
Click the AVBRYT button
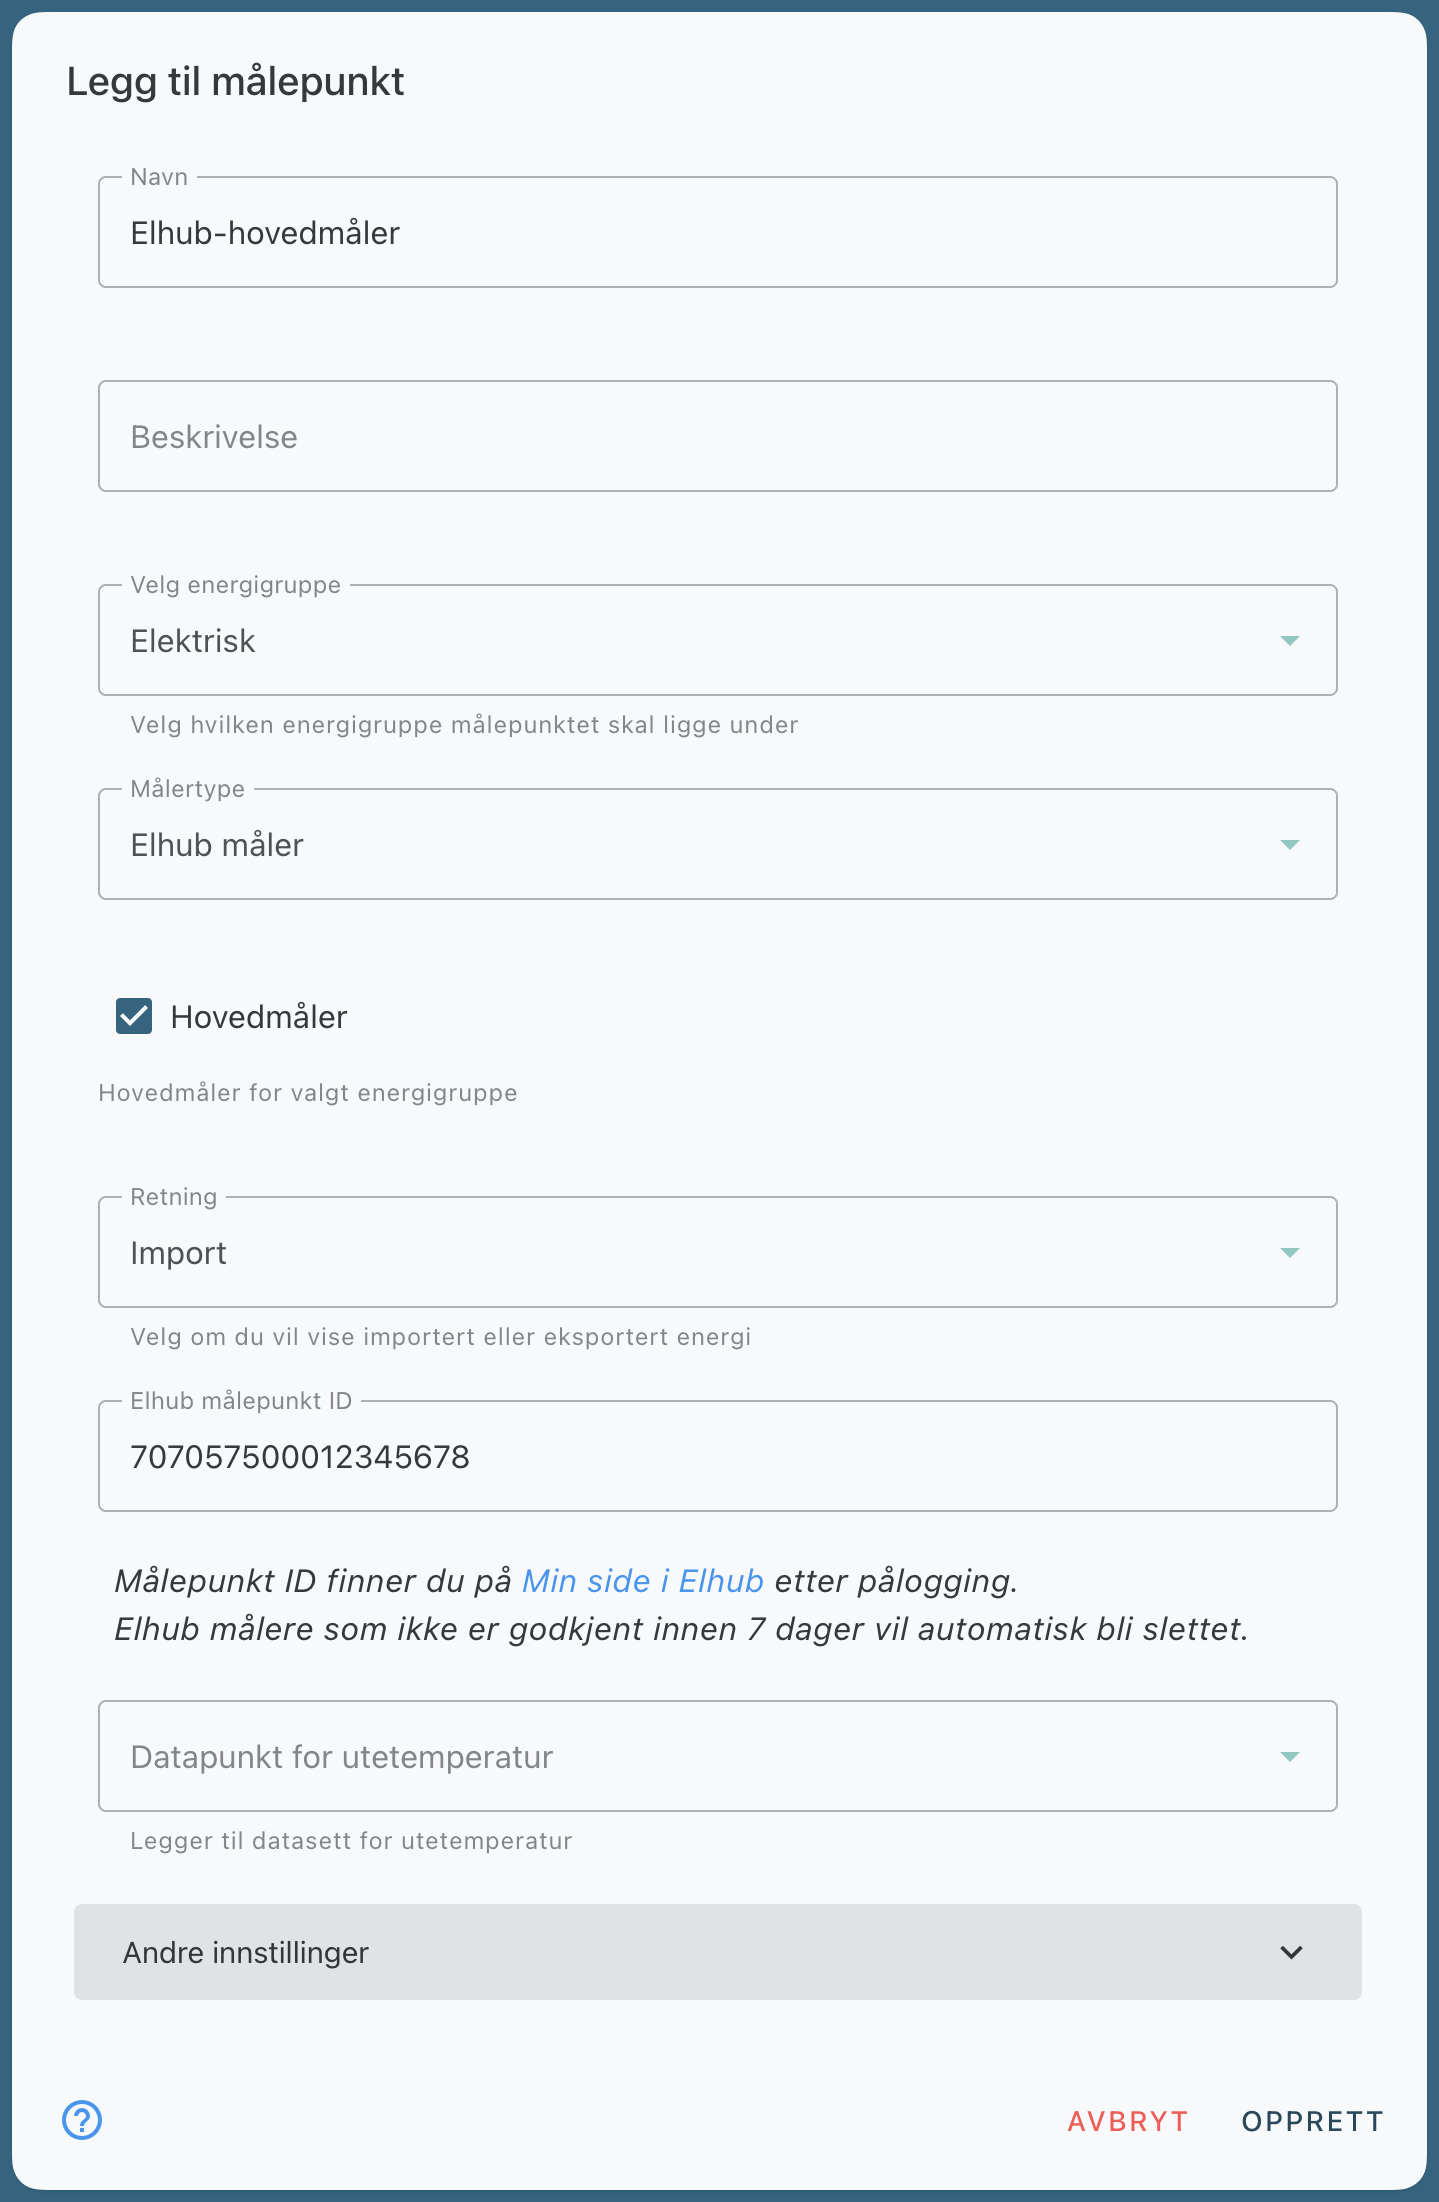coord(1127,2121)
